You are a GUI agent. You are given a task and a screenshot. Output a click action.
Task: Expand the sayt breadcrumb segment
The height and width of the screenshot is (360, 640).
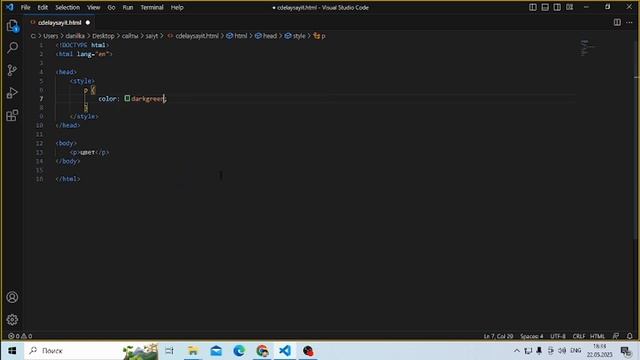(151, 36)
